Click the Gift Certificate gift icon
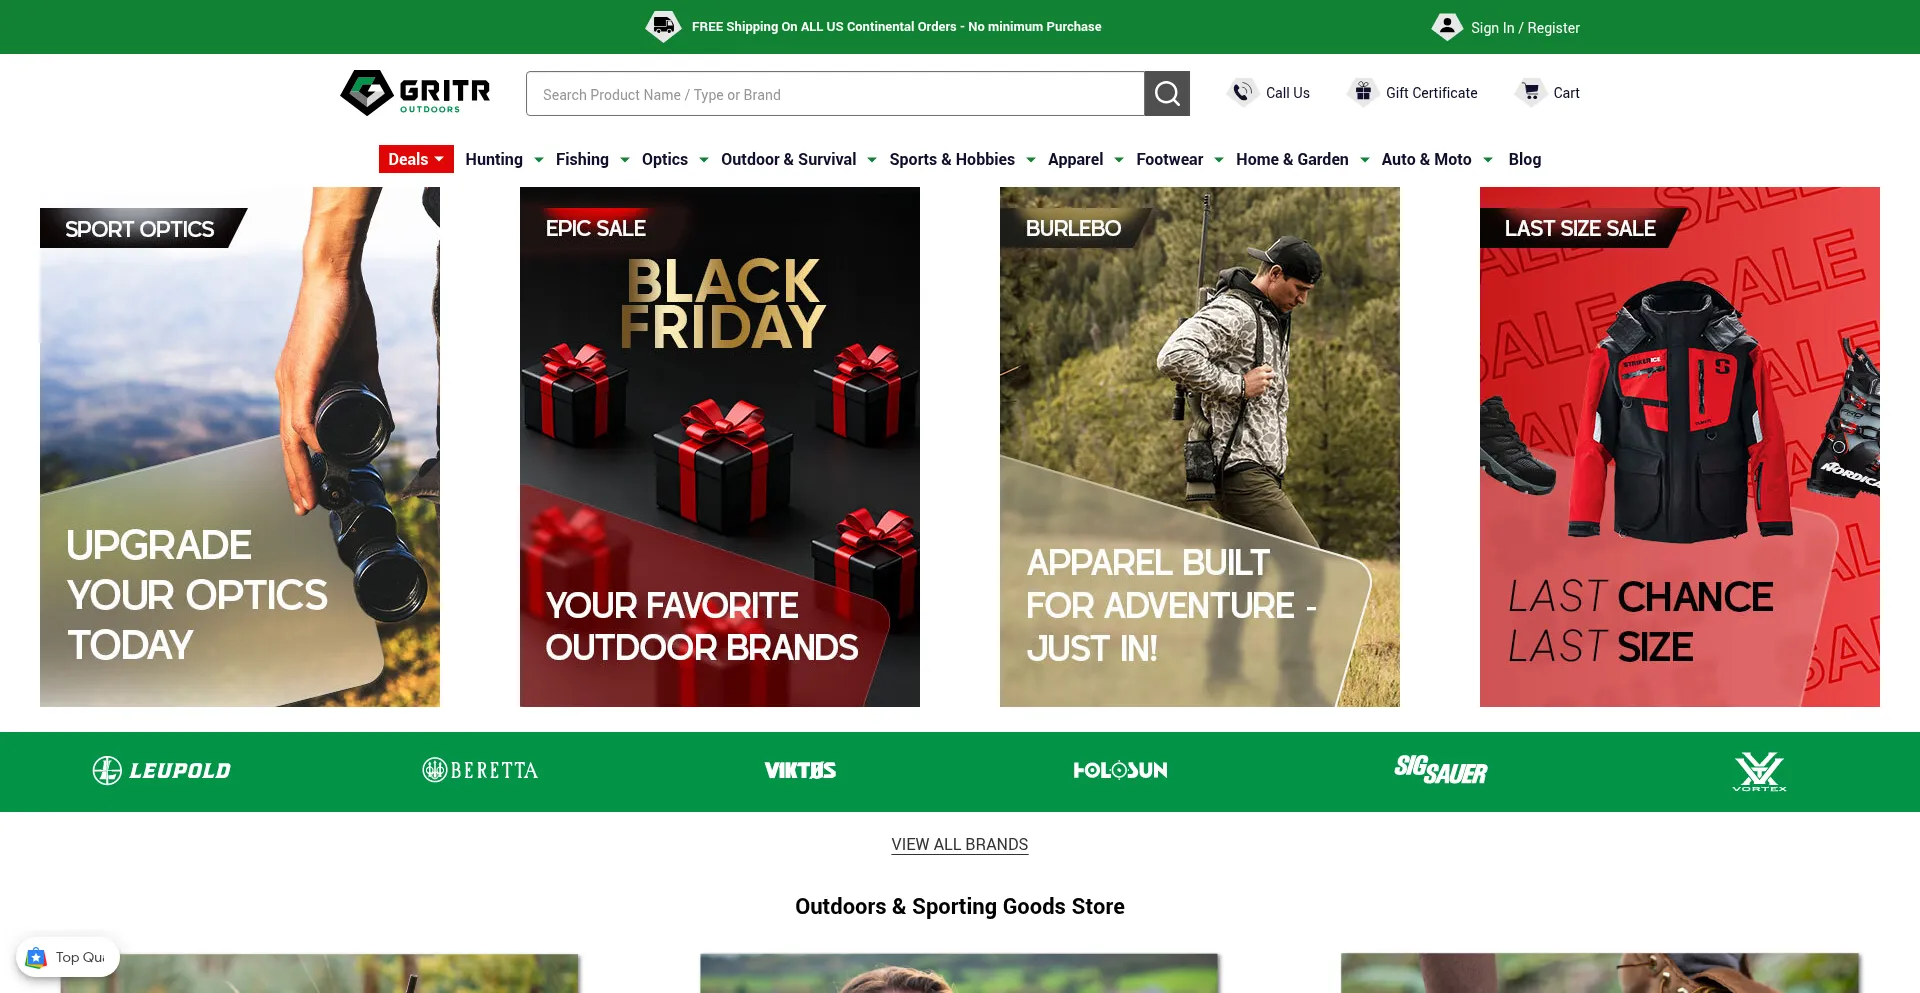1920x993 pixels. (x=1363, y=92)
